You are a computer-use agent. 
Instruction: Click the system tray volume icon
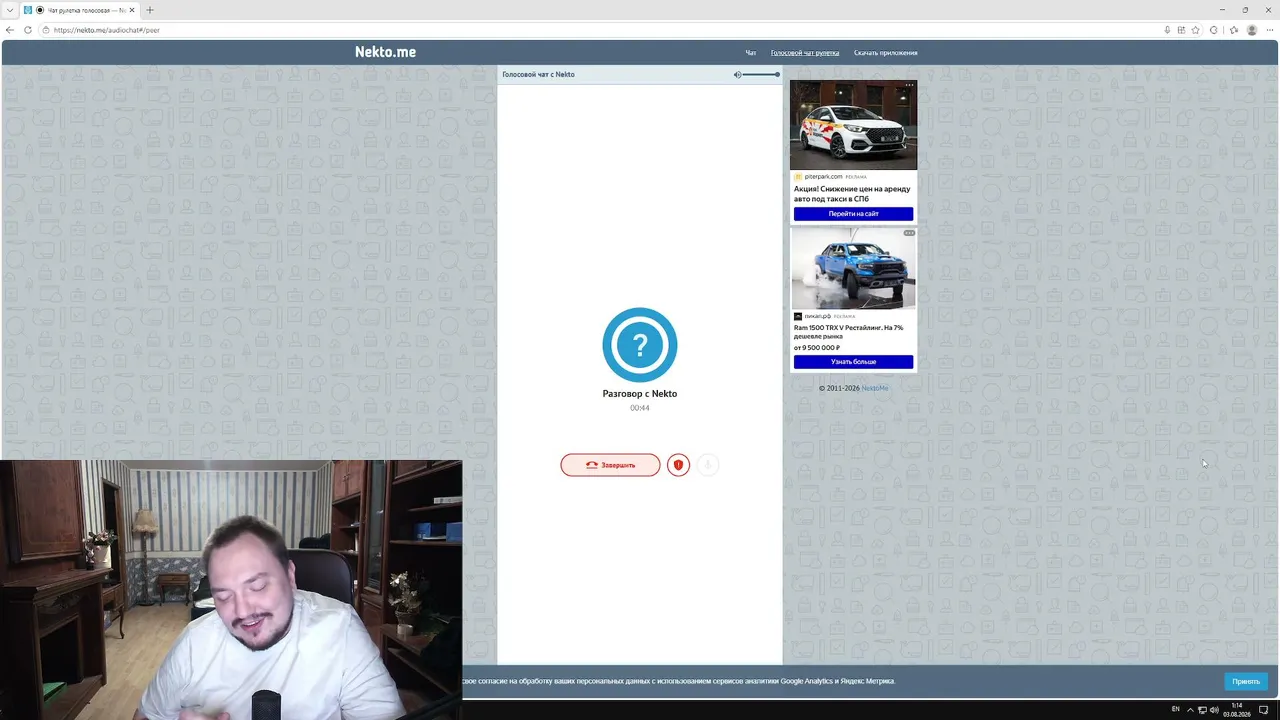coord(1214,710)
